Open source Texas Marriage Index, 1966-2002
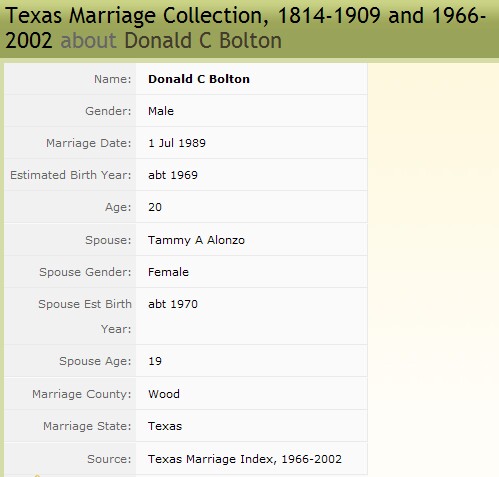499x477 pixels. pyautogui.click(x=245, y=459)
